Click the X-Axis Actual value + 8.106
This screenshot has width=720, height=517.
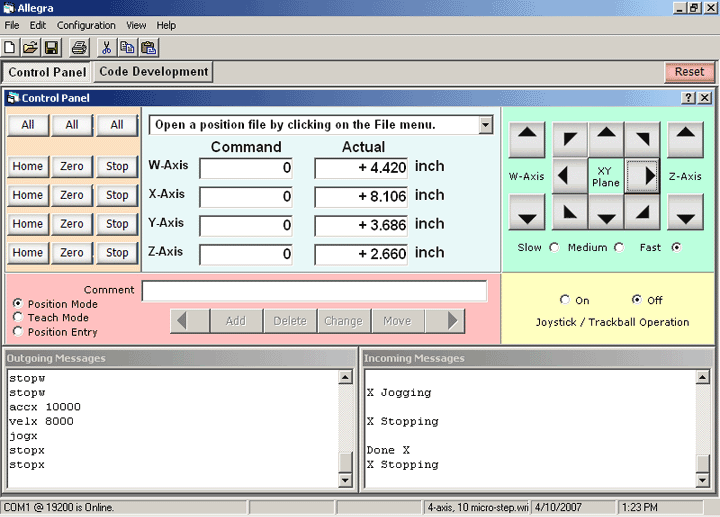[x=361, y=197]
